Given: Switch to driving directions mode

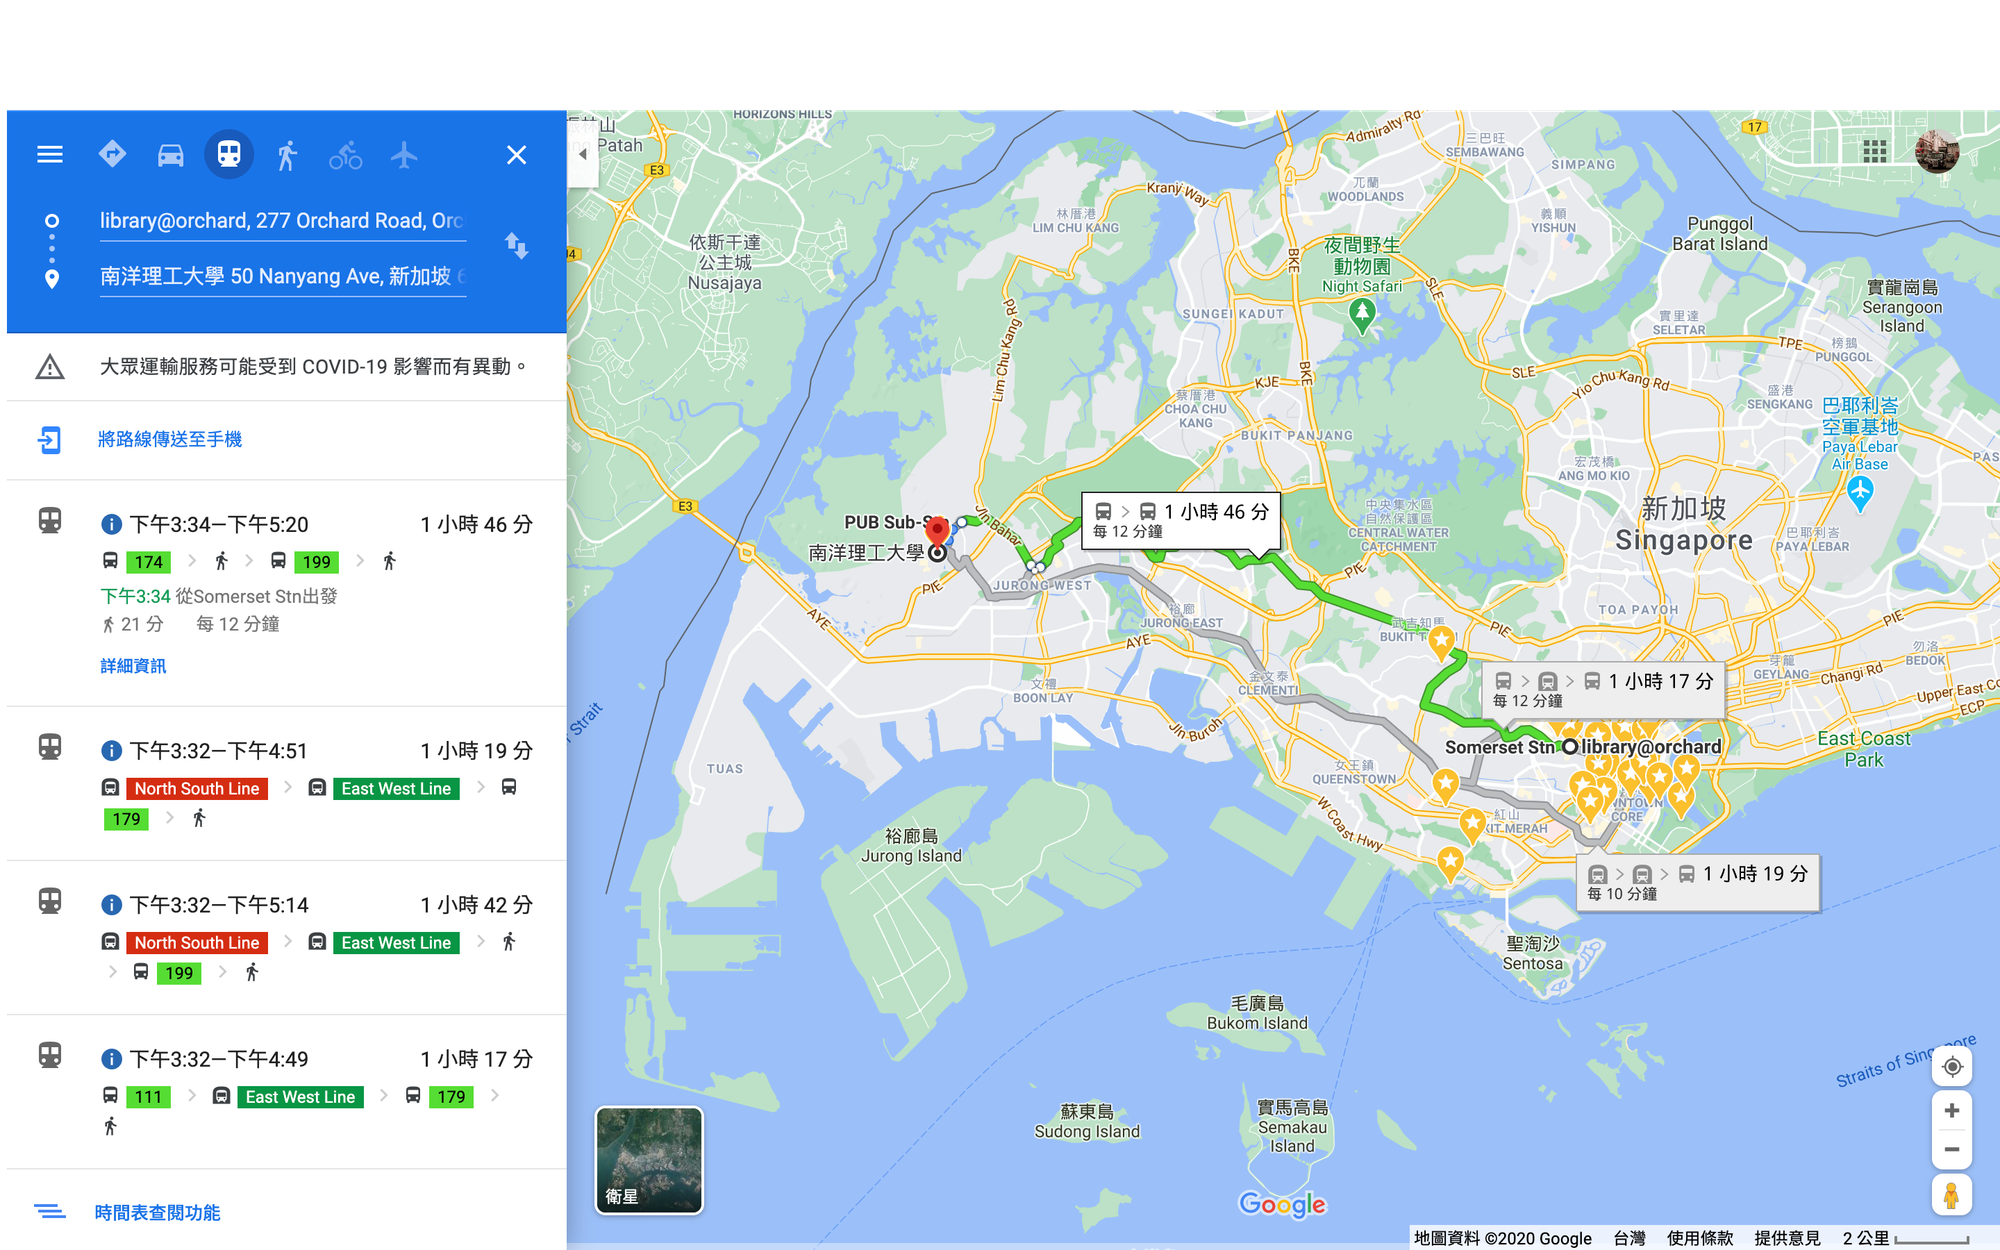Looking at the screenshot, I should [171, 155].
